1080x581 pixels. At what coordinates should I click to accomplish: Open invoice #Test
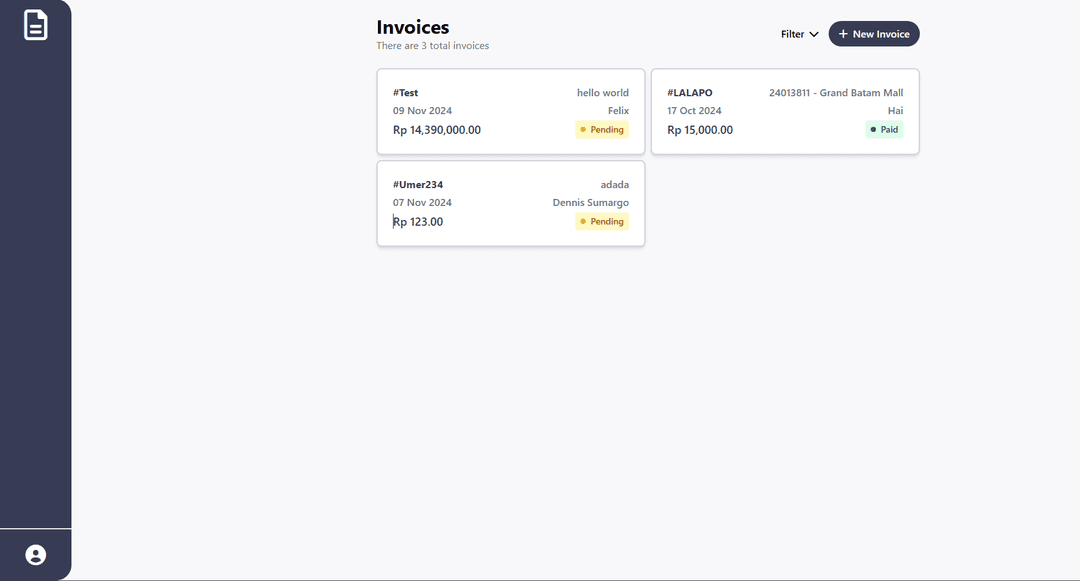511,112
